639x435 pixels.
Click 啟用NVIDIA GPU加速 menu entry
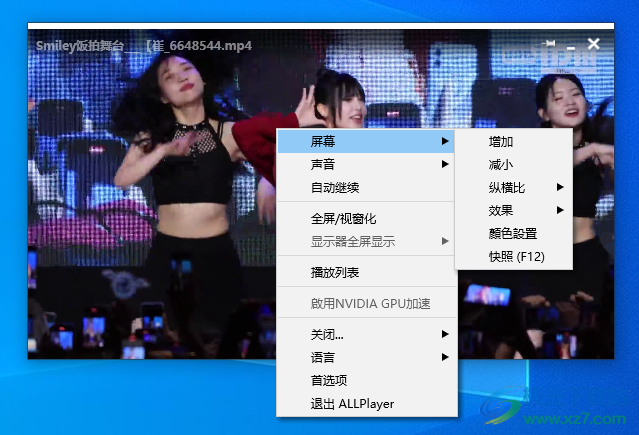pyautogui.click(x=366, y=303)
